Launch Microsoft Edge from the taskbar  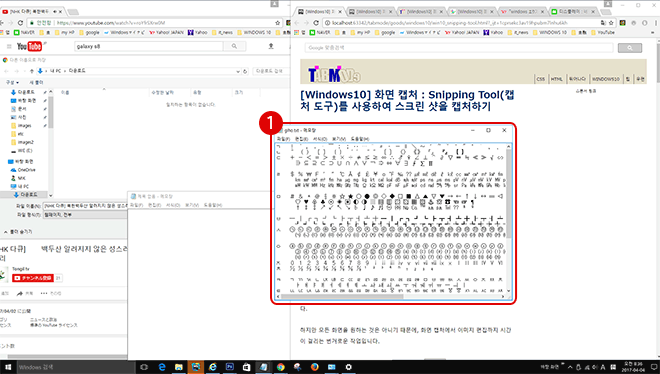(162, 367)
